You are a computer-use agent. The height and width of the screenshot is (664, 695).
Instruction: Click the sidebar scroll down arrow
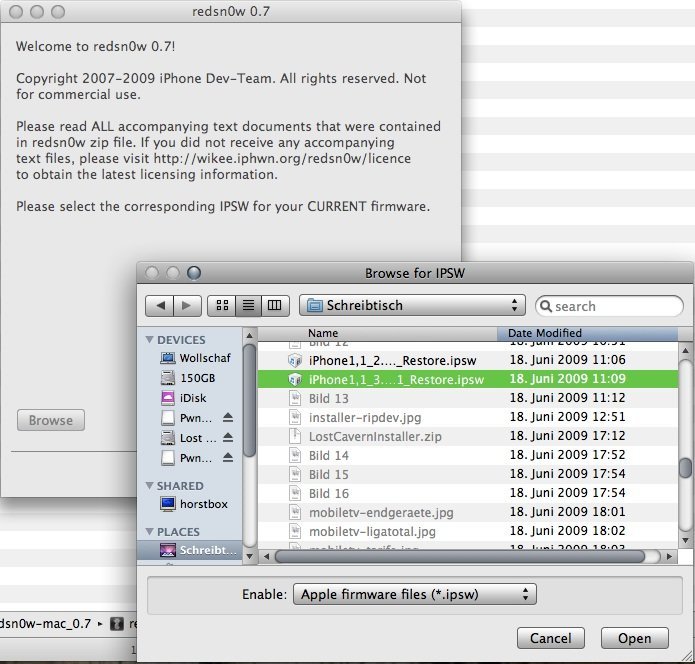tap(249, 556)
